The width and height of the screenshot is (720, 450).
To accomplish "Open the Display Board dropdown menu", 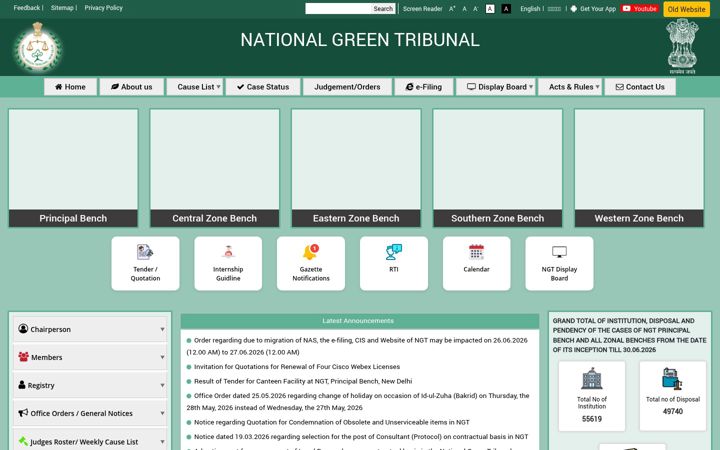I will tap(496, 87).
